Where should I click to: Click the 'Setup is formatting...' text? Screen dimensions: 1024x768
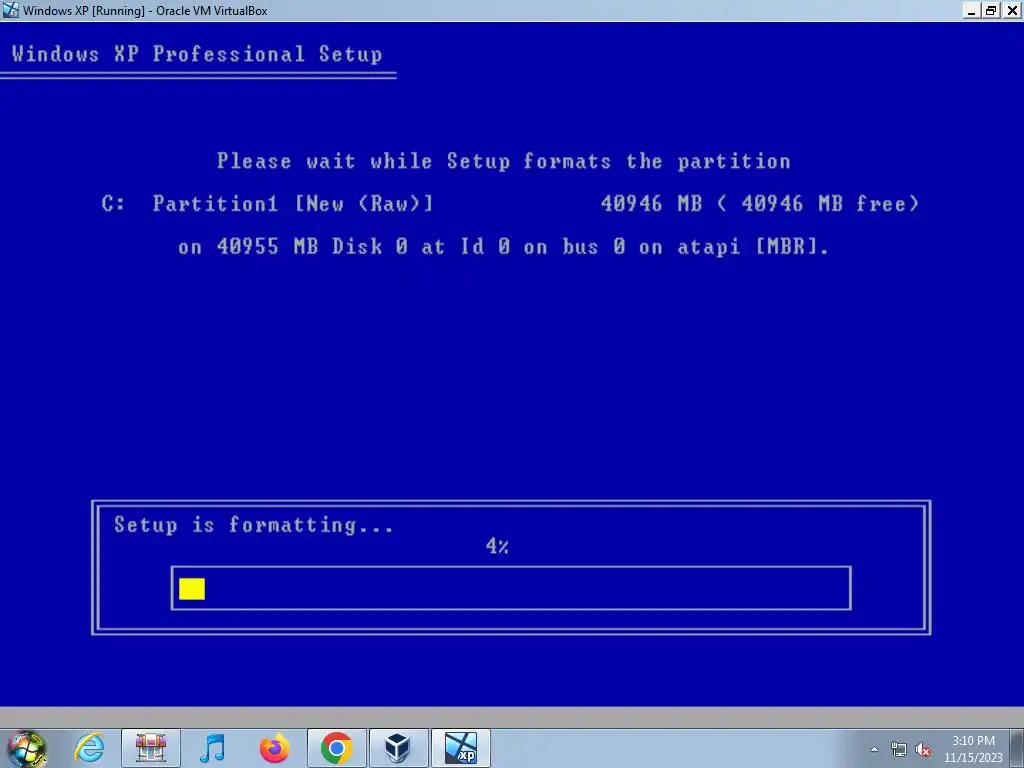[x=254, y=525]
